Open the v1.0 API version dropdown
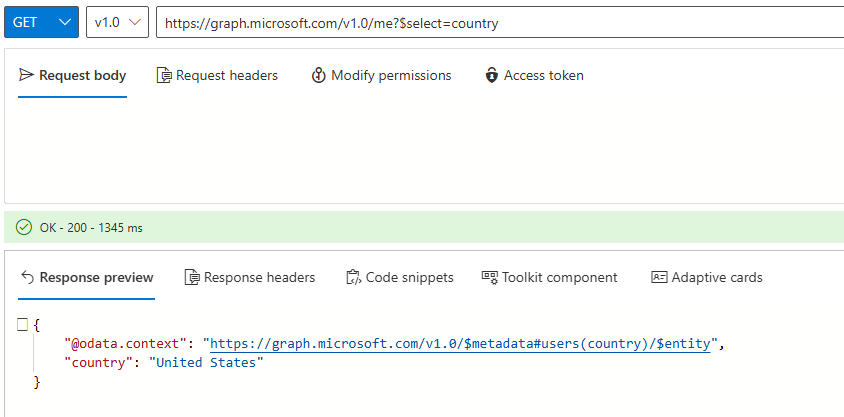The width and height of the screenshot is (844, 417). (117, 22)
